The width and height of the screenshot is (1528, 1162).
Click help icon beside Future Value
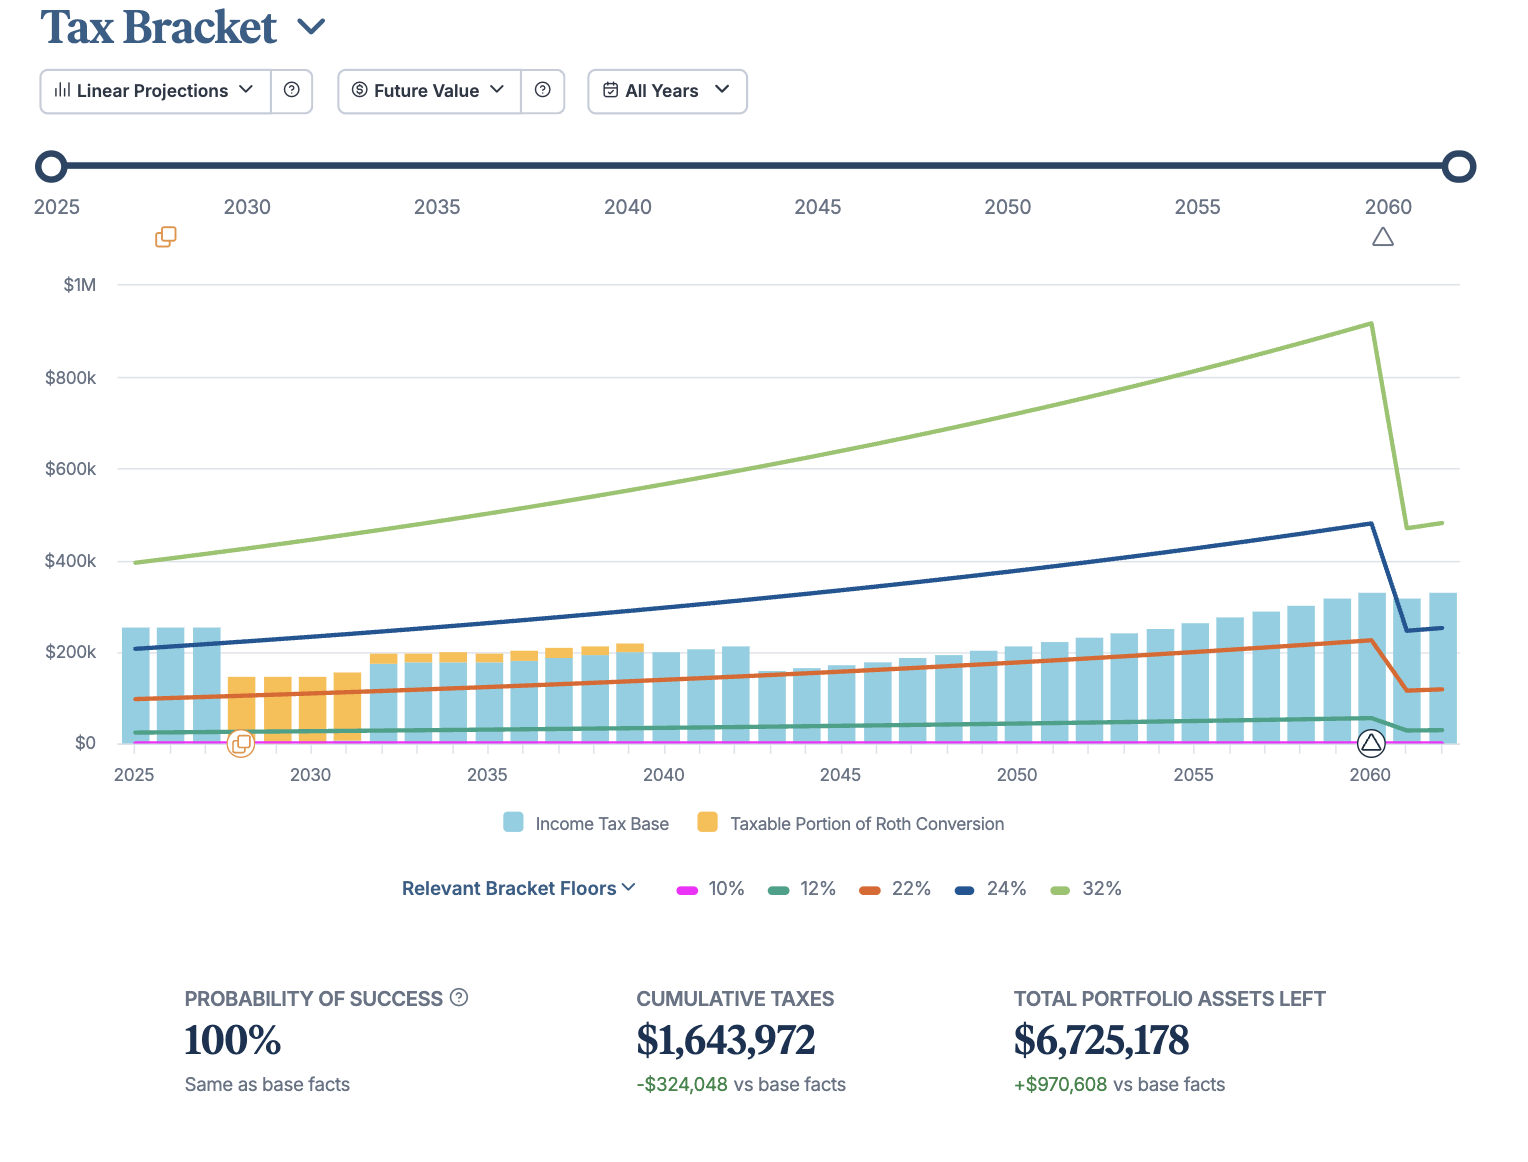point(543,91)
